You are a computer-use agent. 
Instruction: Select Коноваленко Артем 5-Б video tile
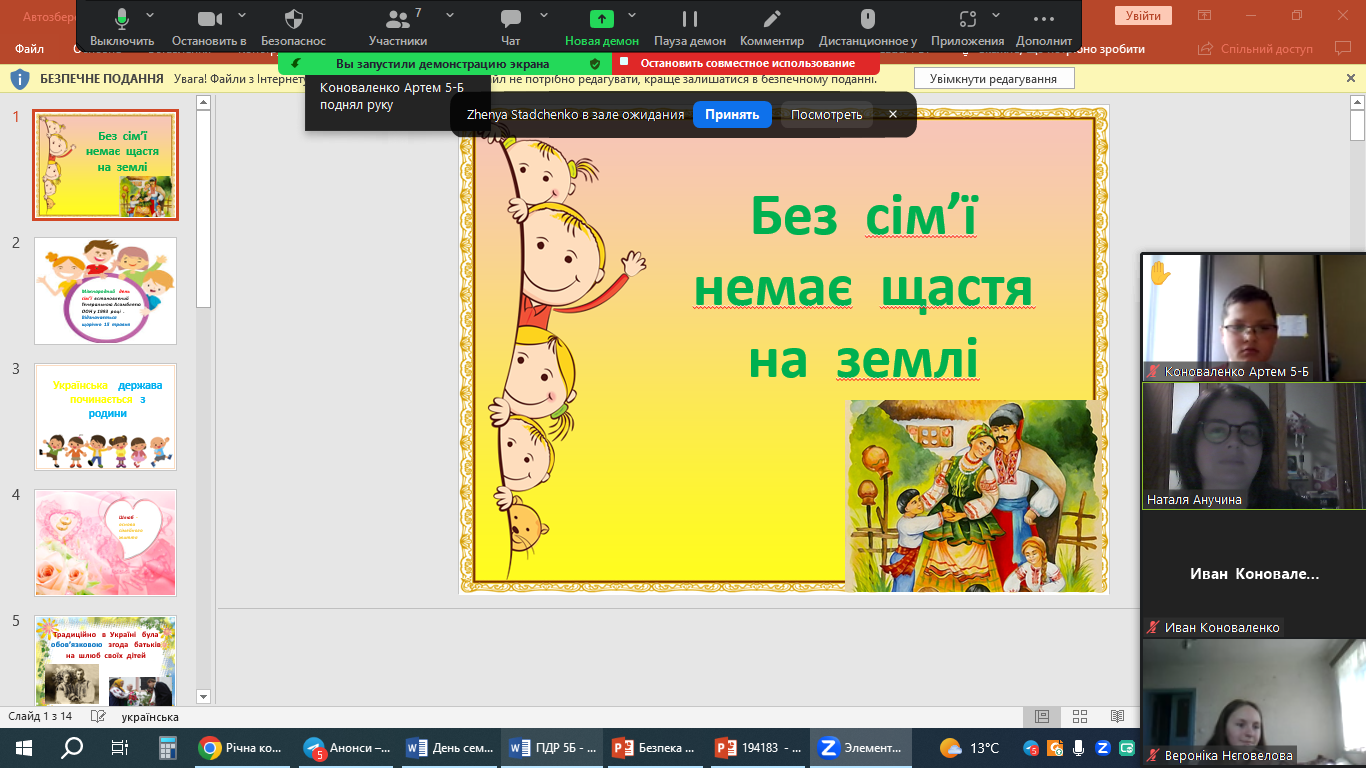pos(1254,317)
